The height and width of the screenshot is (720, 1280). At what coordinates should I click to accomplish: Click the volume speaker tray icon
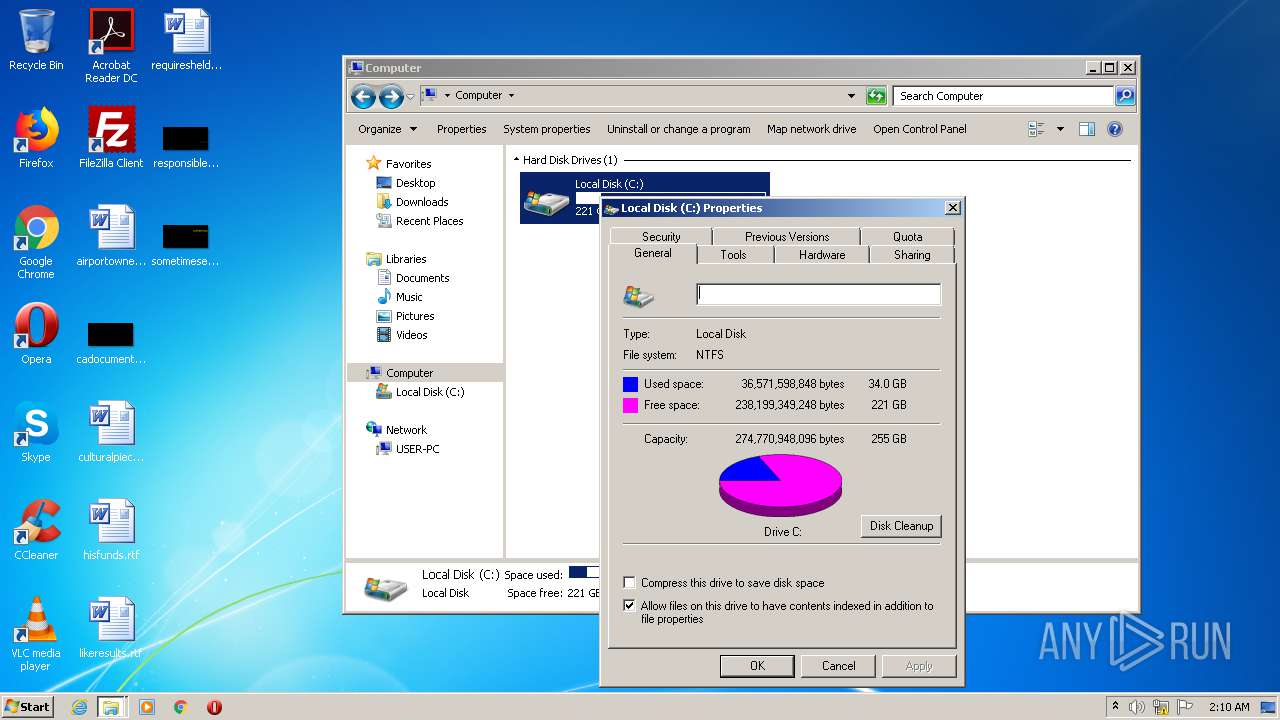(1137, 707)
